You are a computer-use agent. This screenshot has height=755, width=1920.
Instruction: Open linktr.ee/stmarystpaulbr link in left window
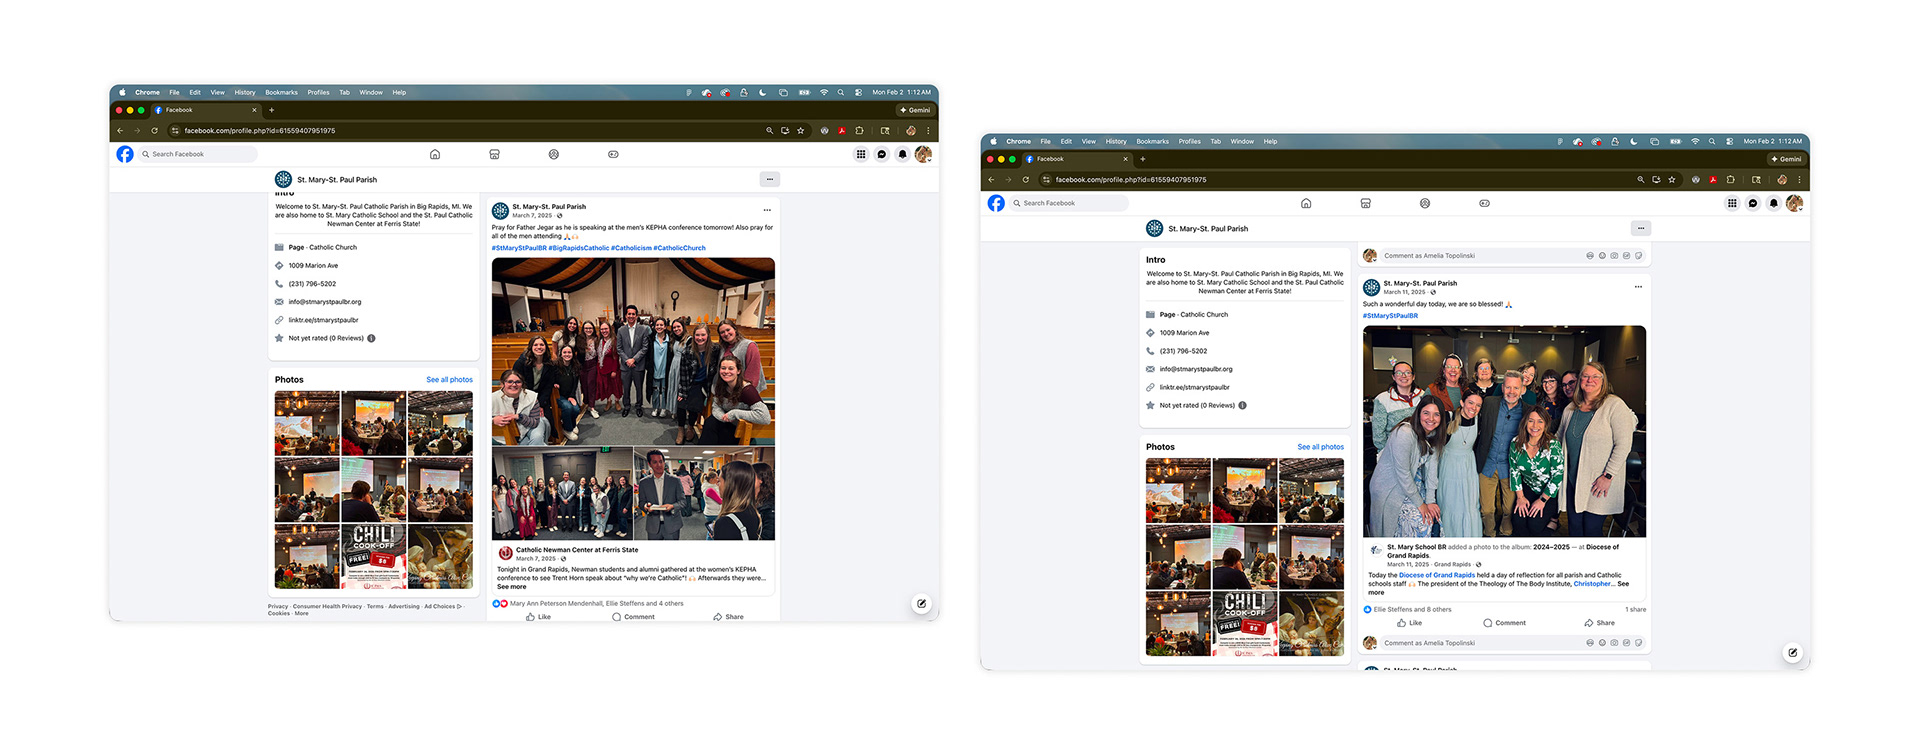click(323, 320)
